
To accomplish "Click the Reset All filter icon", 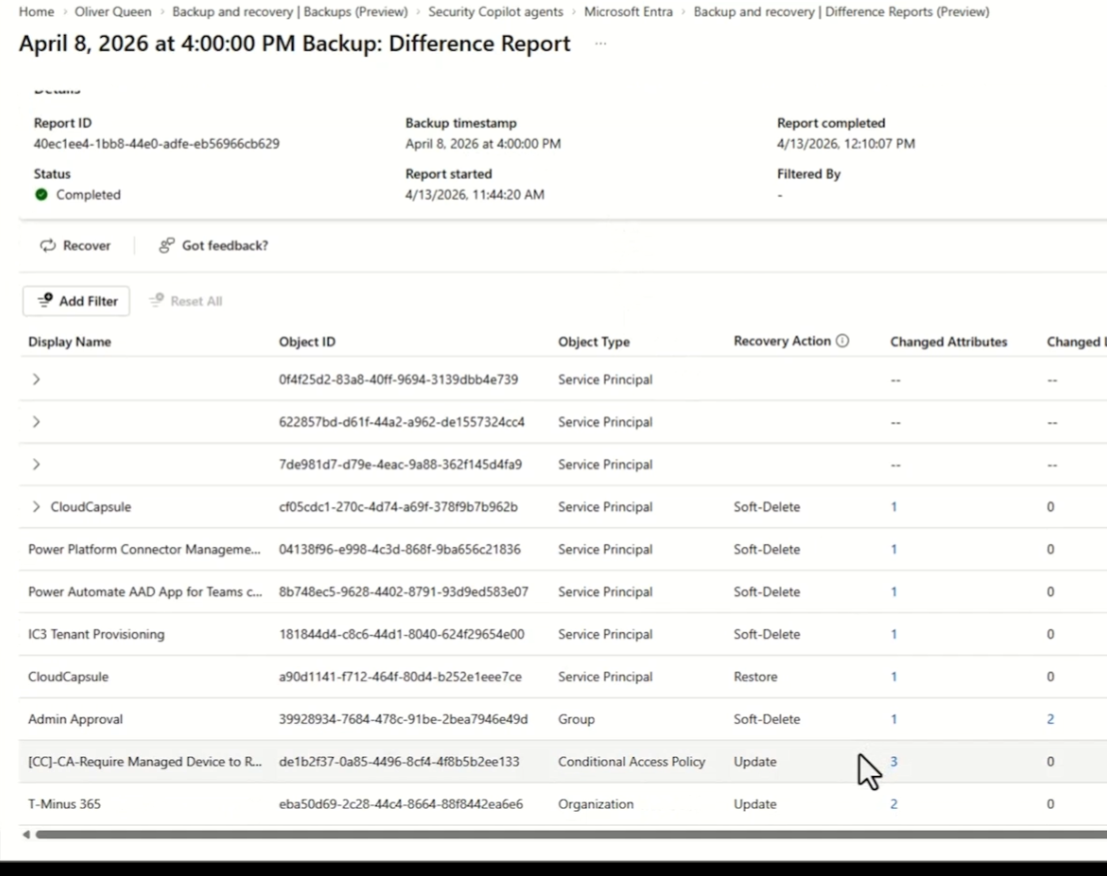I will 156,301.
